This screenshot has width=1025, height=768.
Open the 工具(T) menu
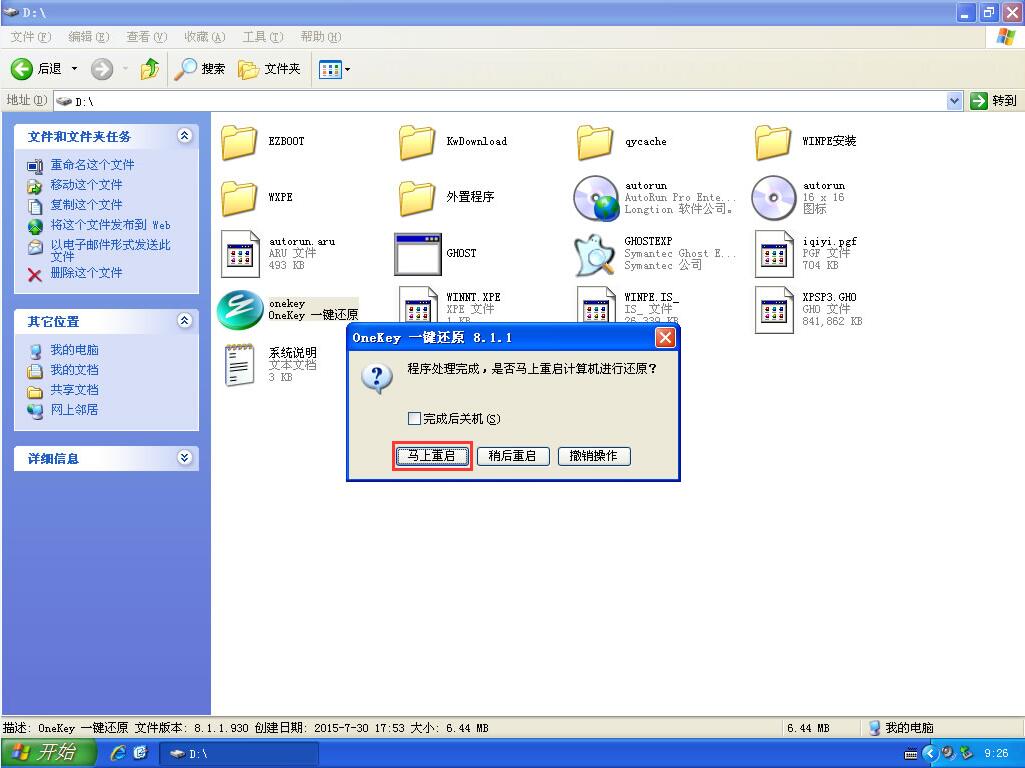click(x=261, y=37)
